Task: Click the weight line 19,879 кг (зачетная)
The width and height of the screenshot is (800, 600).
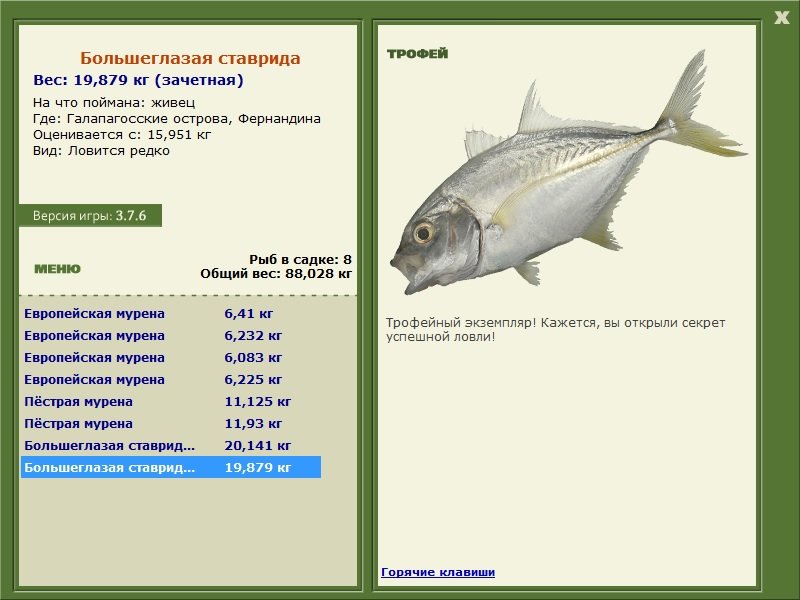Action: pos(140,79)
